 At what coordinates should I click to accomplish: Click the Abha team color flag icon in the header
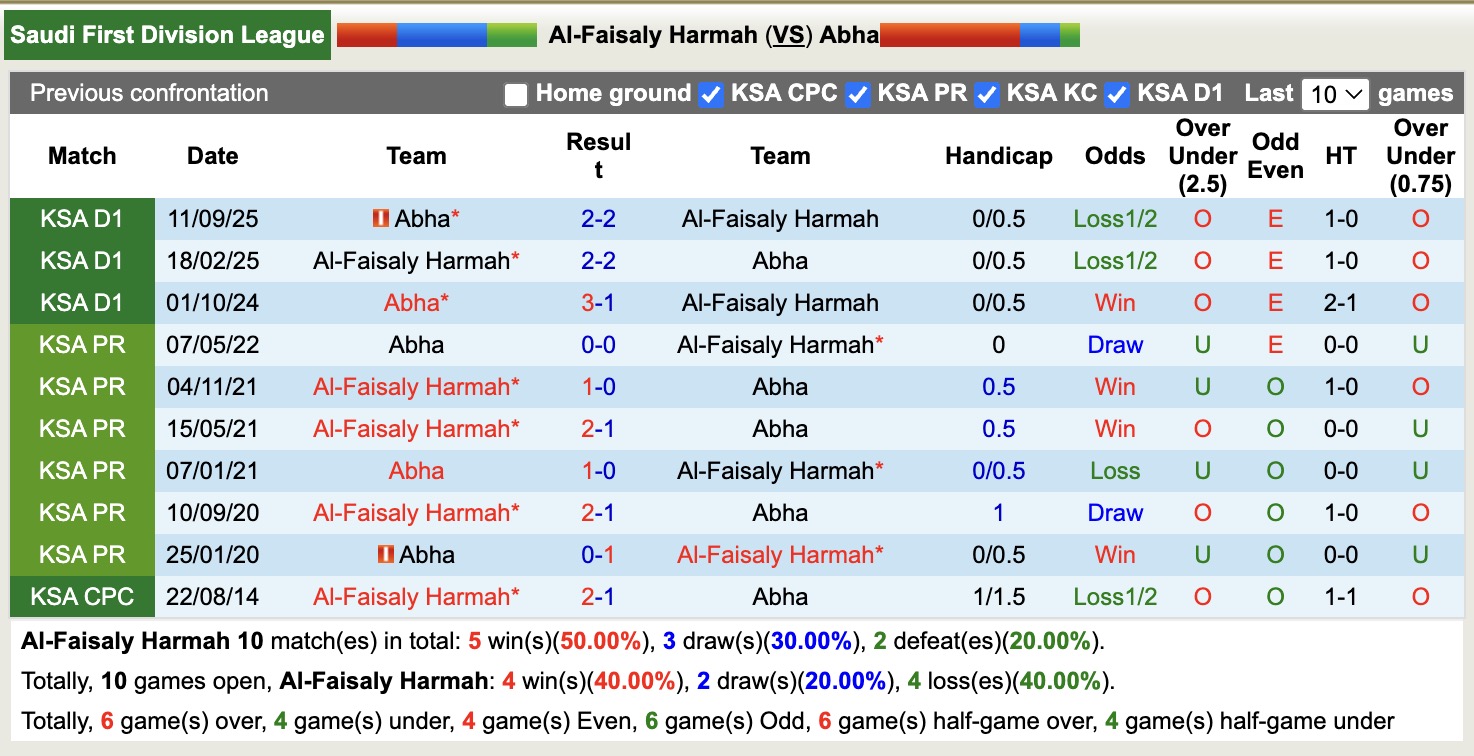(x=980, y=33)
